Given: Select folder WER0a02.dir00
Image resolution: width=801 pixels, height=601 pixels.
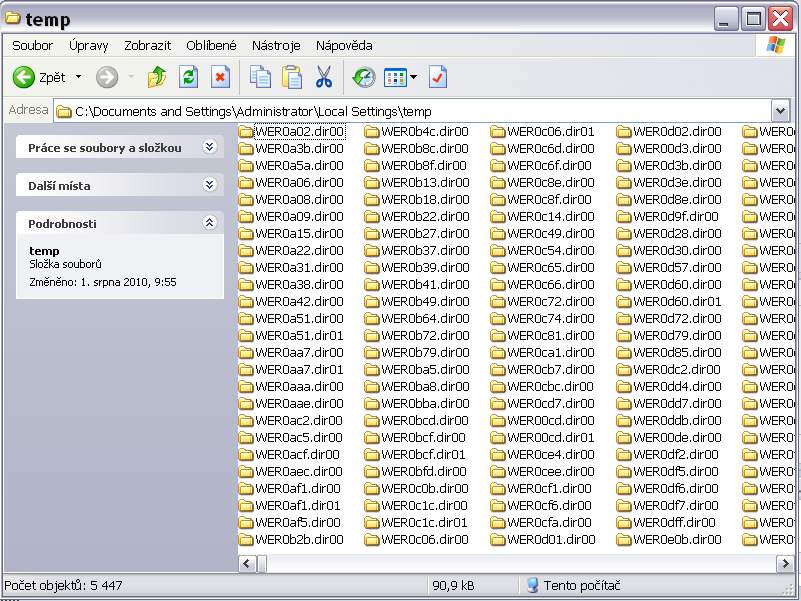Looking at the screenshot, I should click(298, 132).
